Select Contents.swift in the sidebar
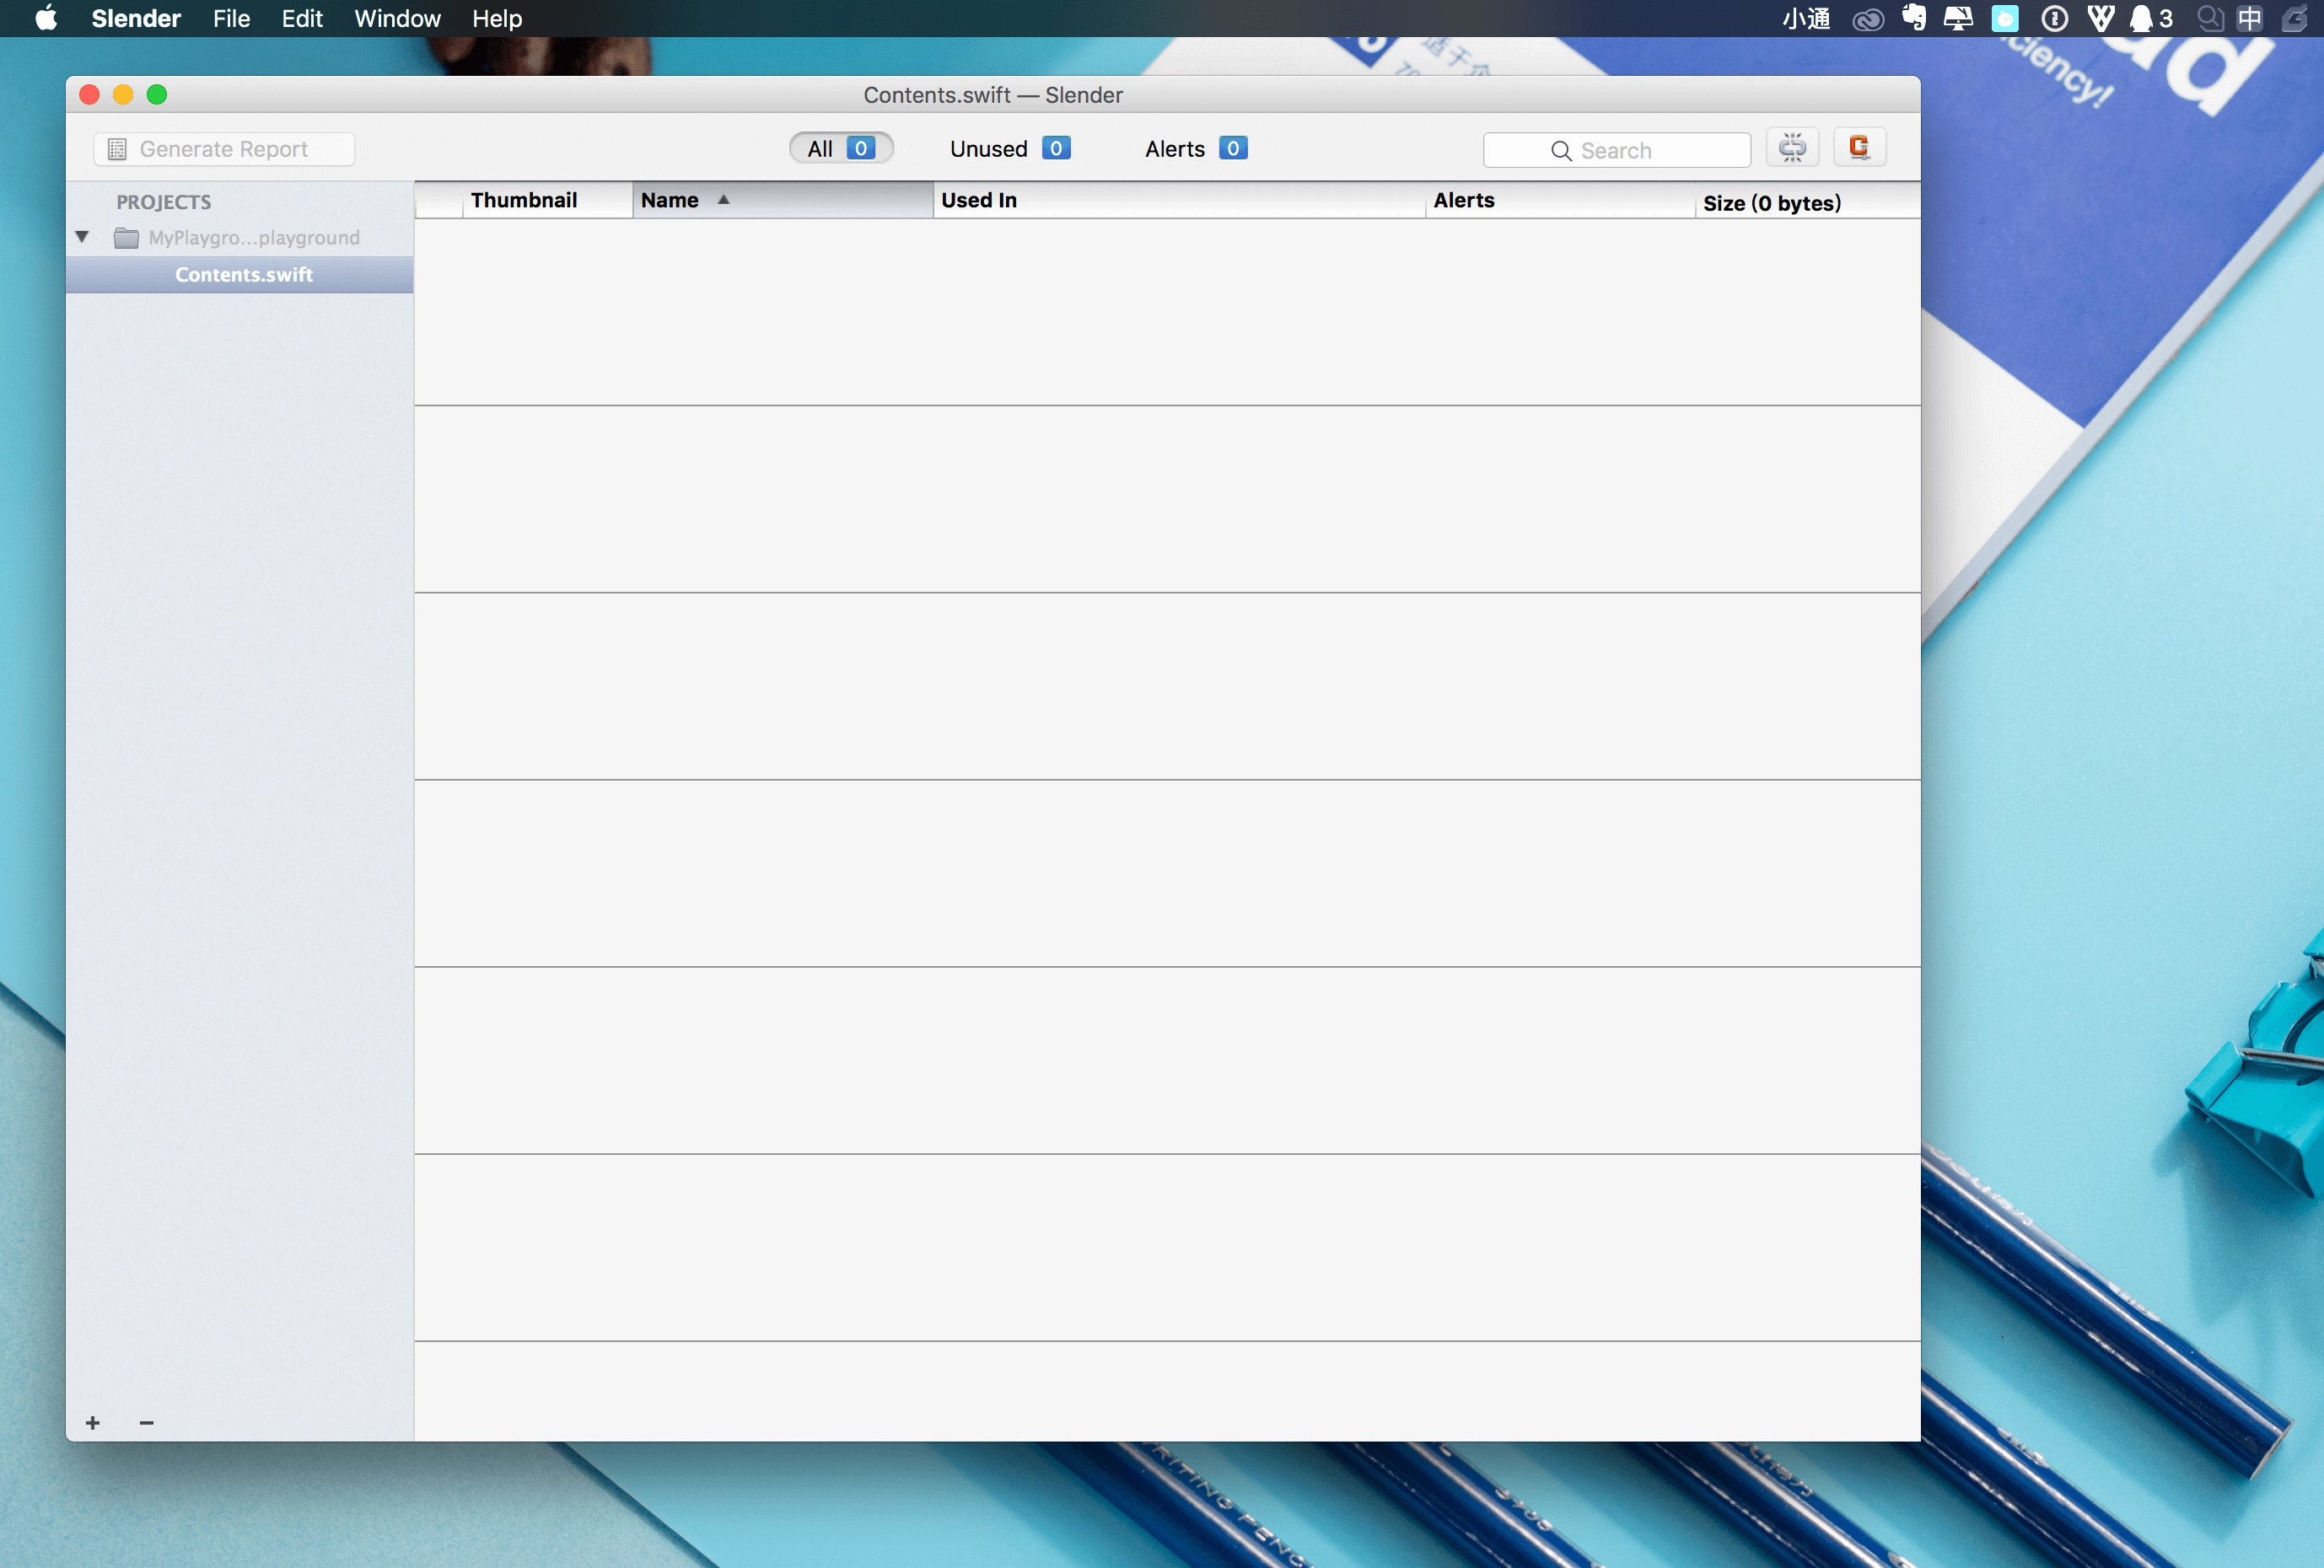This screenshot has width=2324, height=1568. 240,275
